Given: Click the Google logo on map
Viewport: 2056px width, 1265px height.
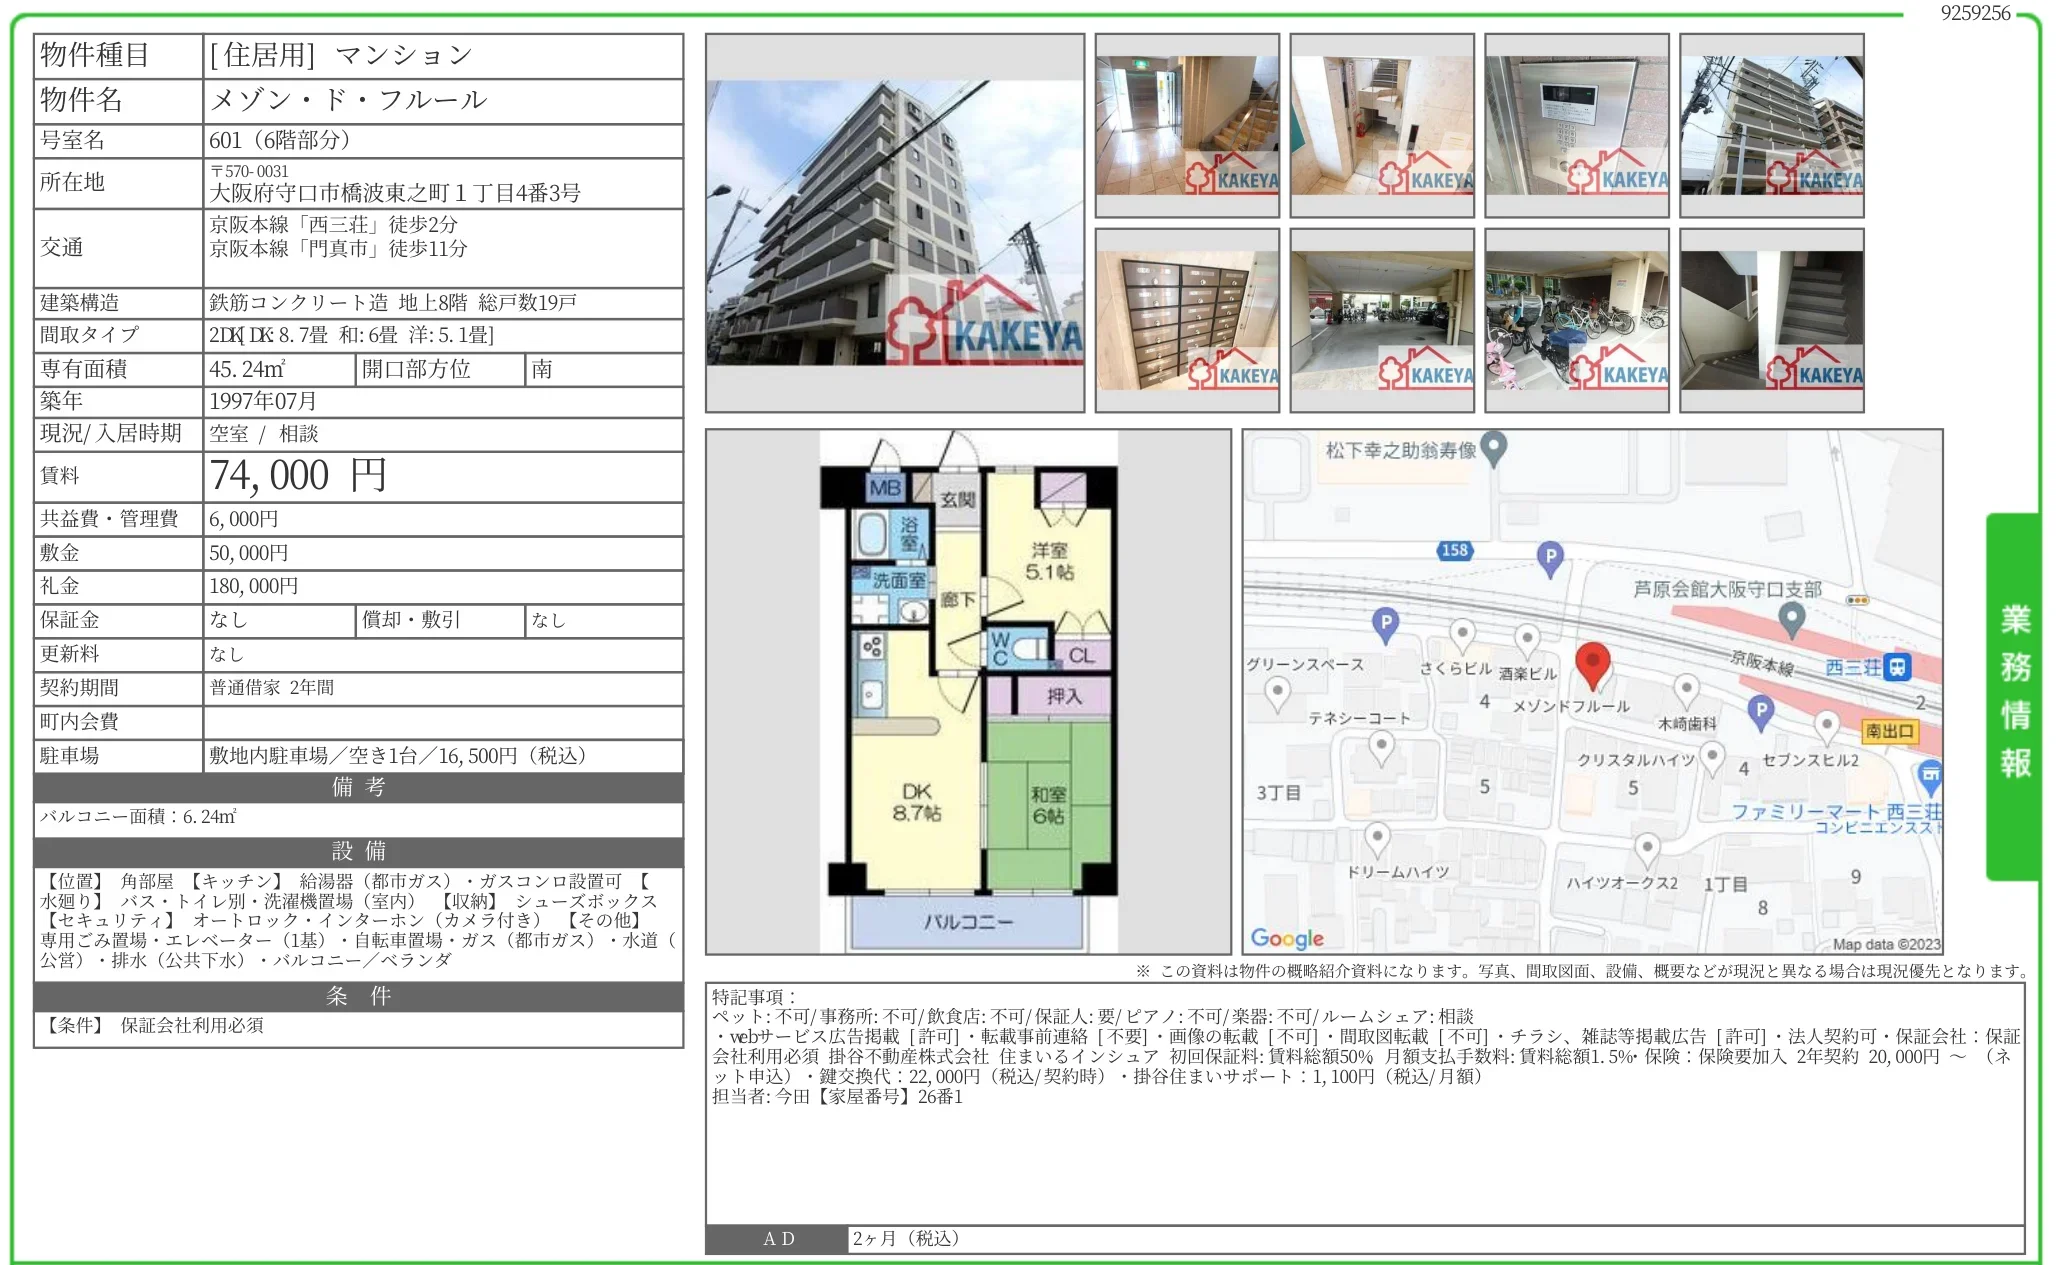Looking at the screenshot, I should click(1287, 938).
